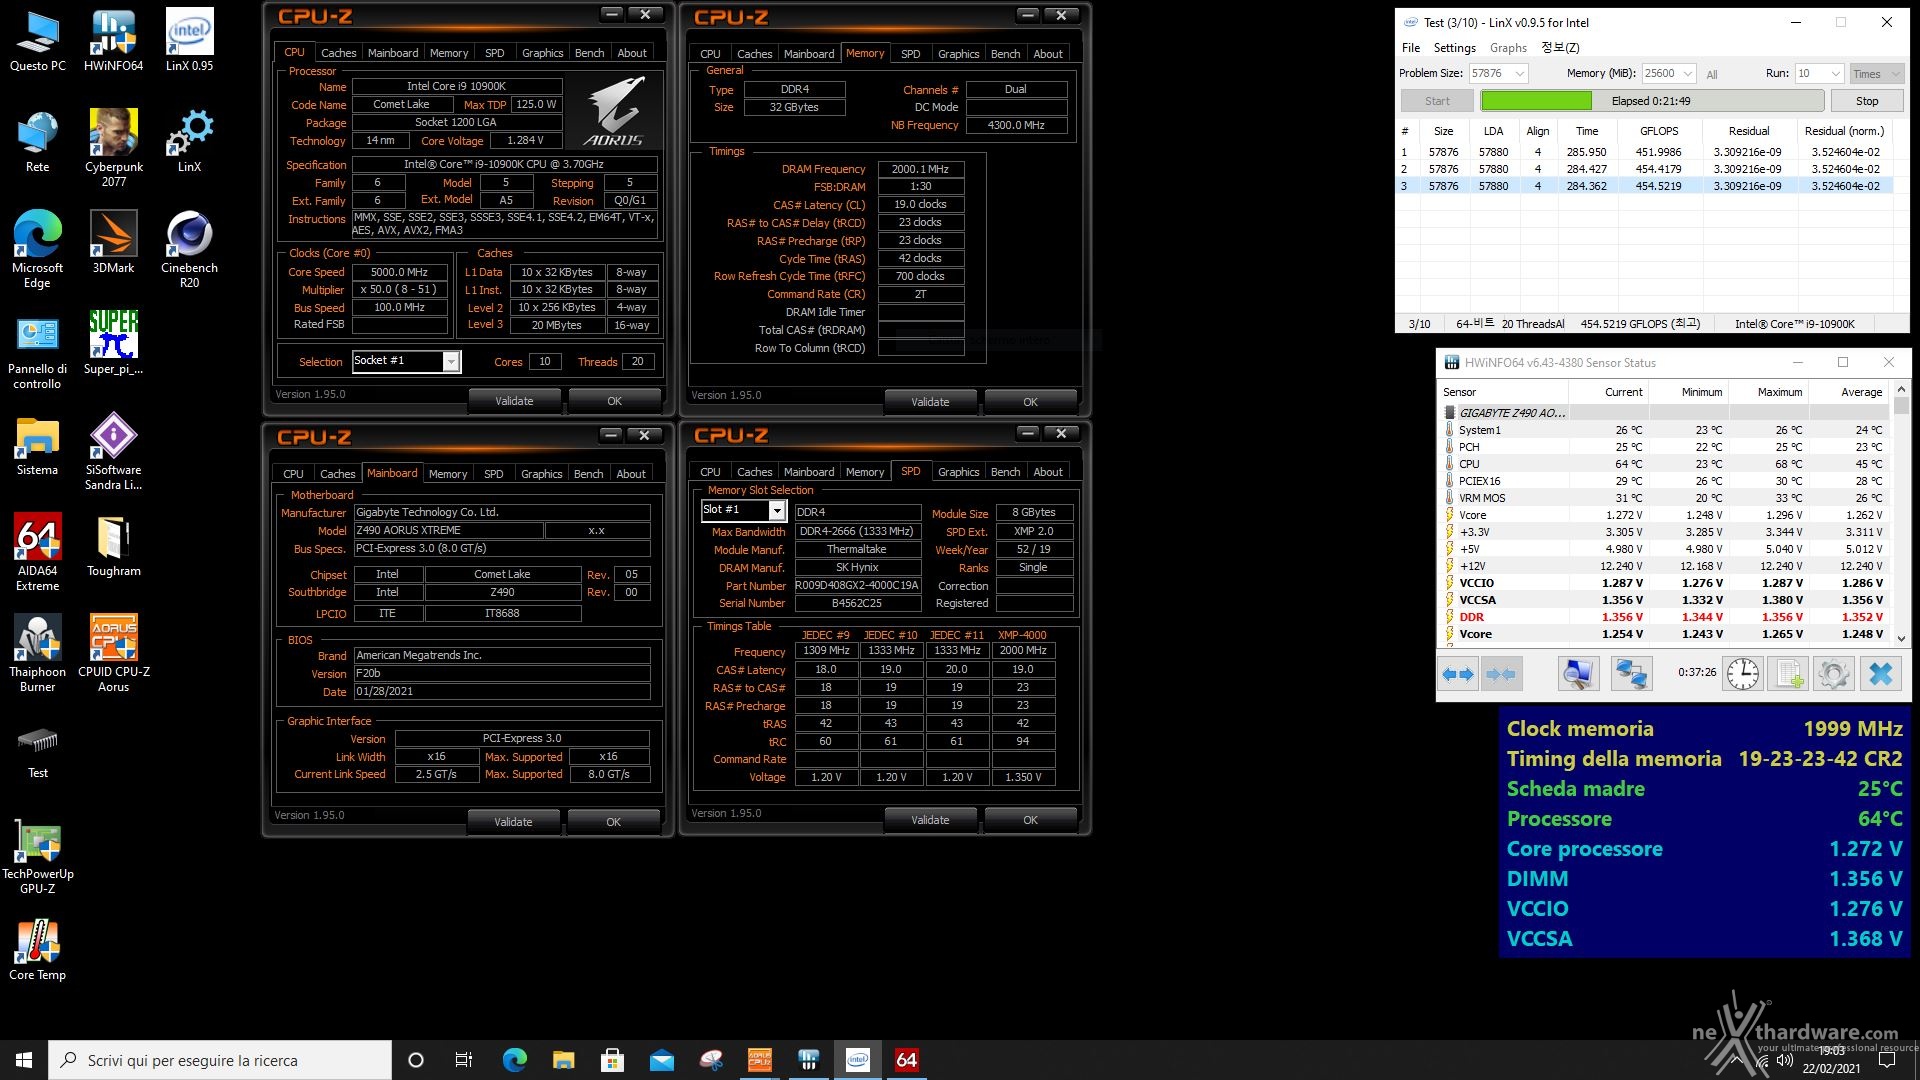Image resolution: width=1920 pixels, height=1080 pixels.
Task: Click the HWiNFO64 sensor list scrollbar down arrow
Action: pyautogui.click(x=1901, y=638)
